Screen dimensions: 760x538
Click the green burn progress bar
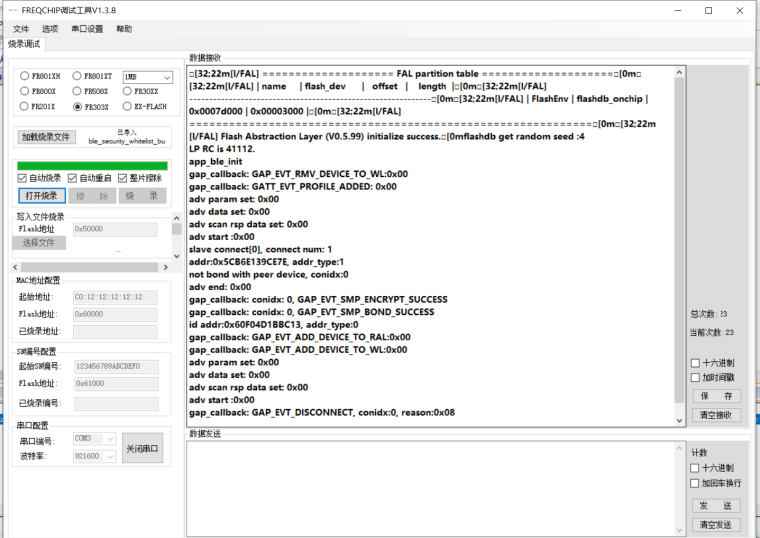[x=92, y=165]
